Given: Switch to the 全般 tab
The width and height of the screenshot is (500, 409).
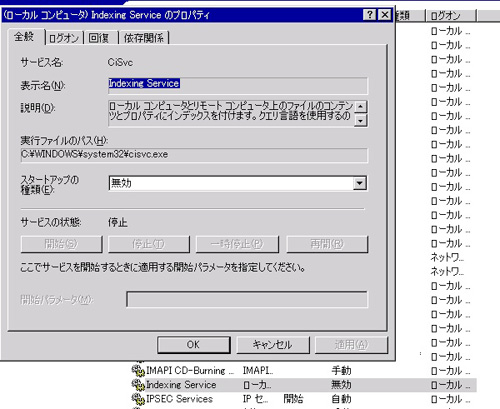Looking at the screenshot, I should [25, 36].
